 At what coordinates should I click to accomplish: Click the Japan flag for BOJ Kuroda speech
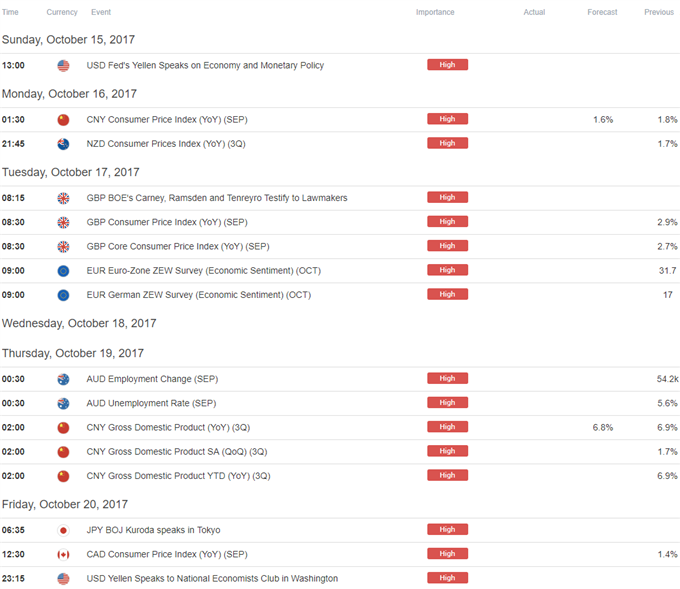tap(63, 530)
